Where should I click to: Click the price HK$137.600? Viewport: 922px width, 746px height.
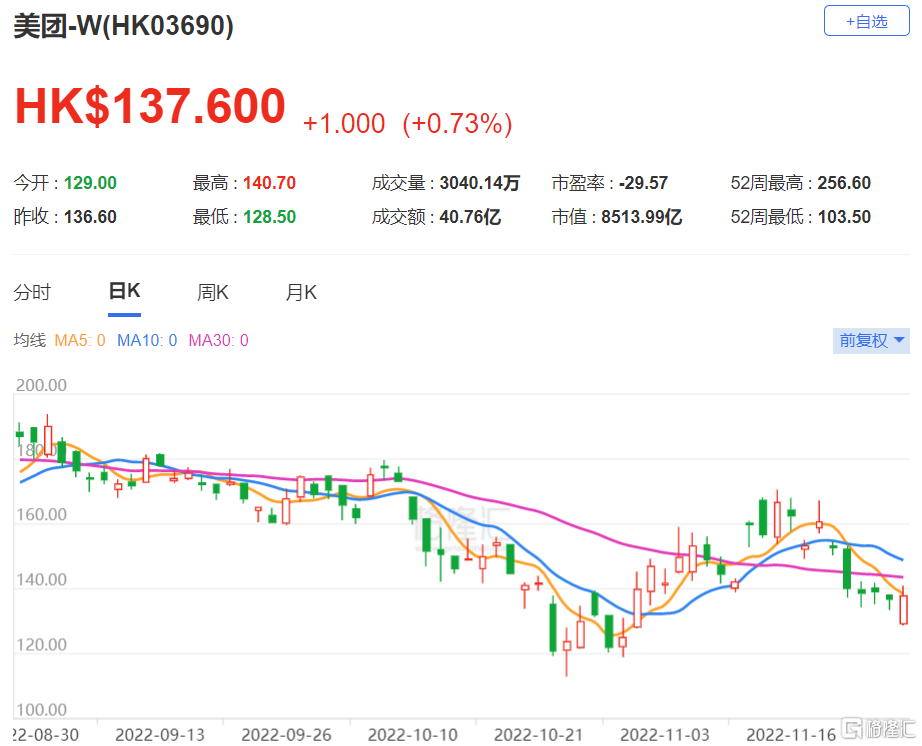(x=150, y=106)
